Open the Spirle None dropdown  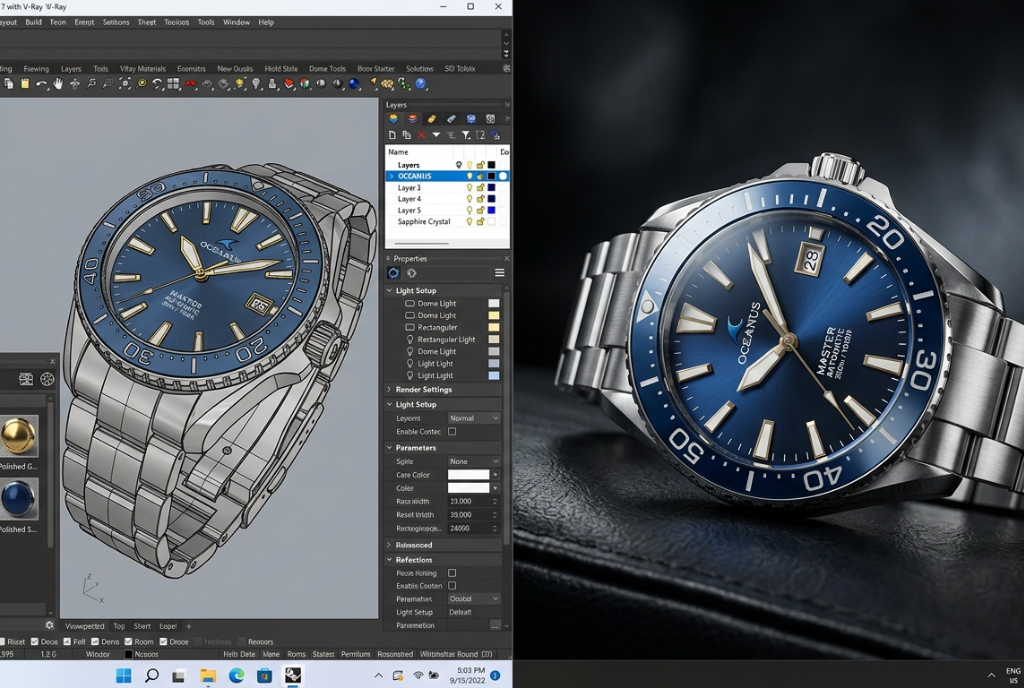[474, 461]
